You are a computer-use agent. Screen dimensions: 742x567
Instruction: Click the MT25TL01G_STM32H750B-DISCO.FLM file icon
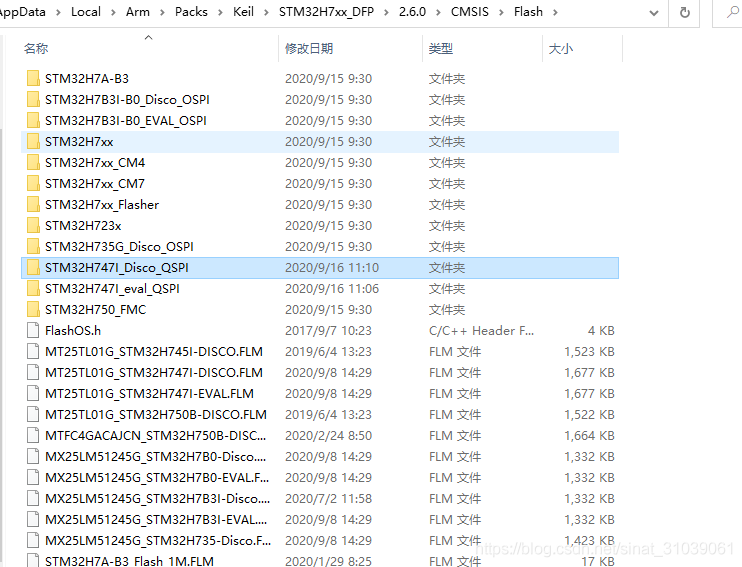[33, 414]
